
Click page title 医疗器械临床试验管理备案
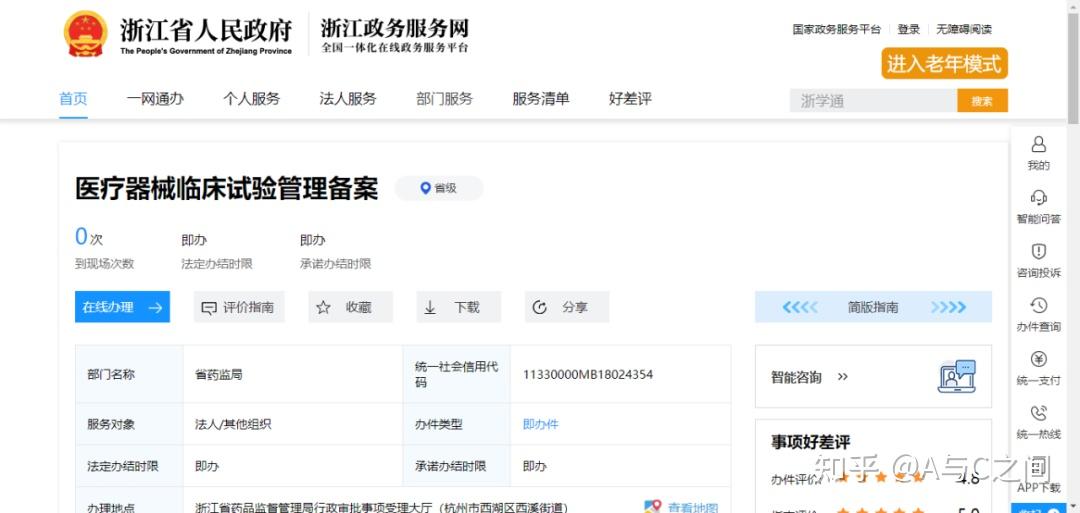[x=227, y=189]
